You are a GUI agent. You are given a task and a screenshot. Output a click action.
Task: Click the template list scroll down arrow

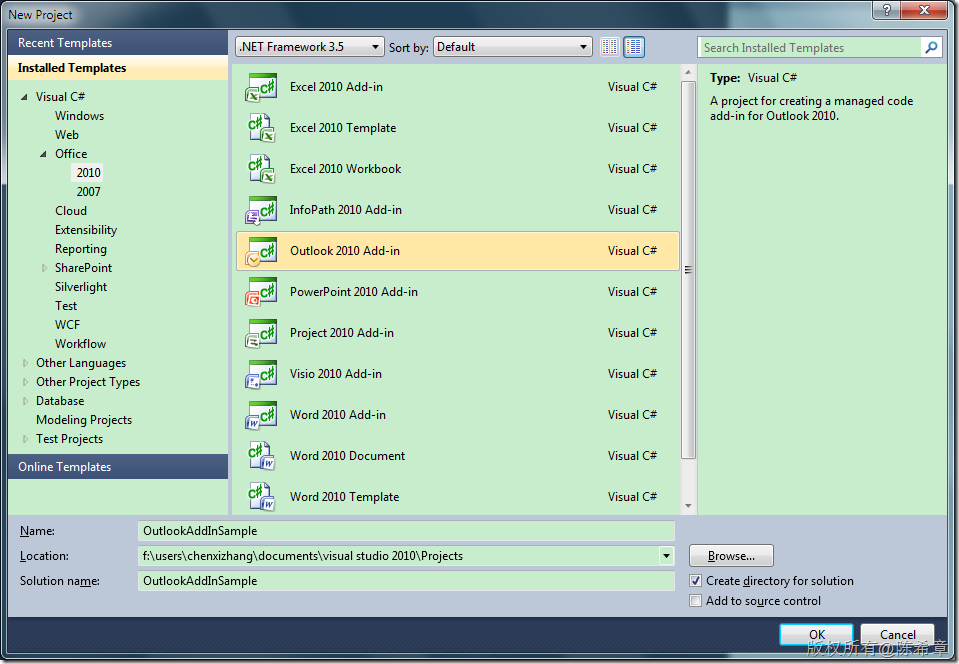click(688, 506)
